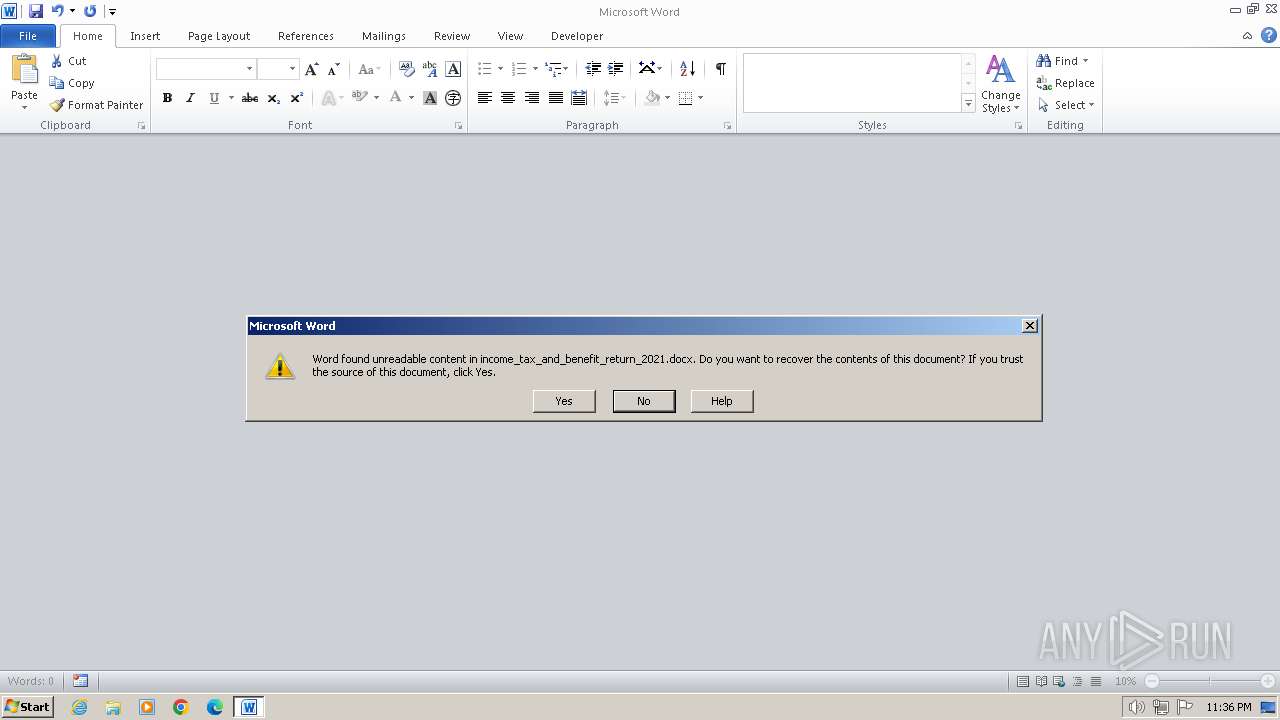Viewport: 1280px width, 720px height.
Task: Open the Change Styles menu
Action: tap(1000, 84)
